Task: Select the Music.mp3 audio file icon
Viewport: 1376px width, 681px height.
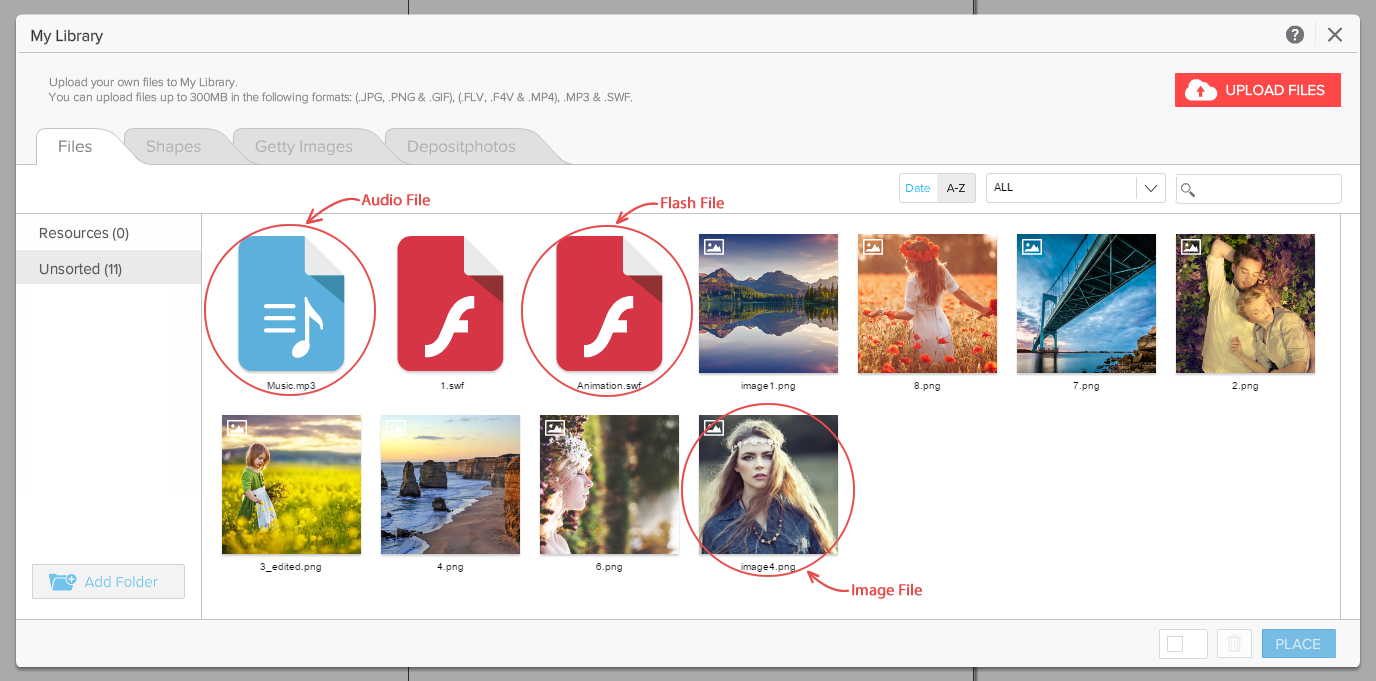Action: 291,303
